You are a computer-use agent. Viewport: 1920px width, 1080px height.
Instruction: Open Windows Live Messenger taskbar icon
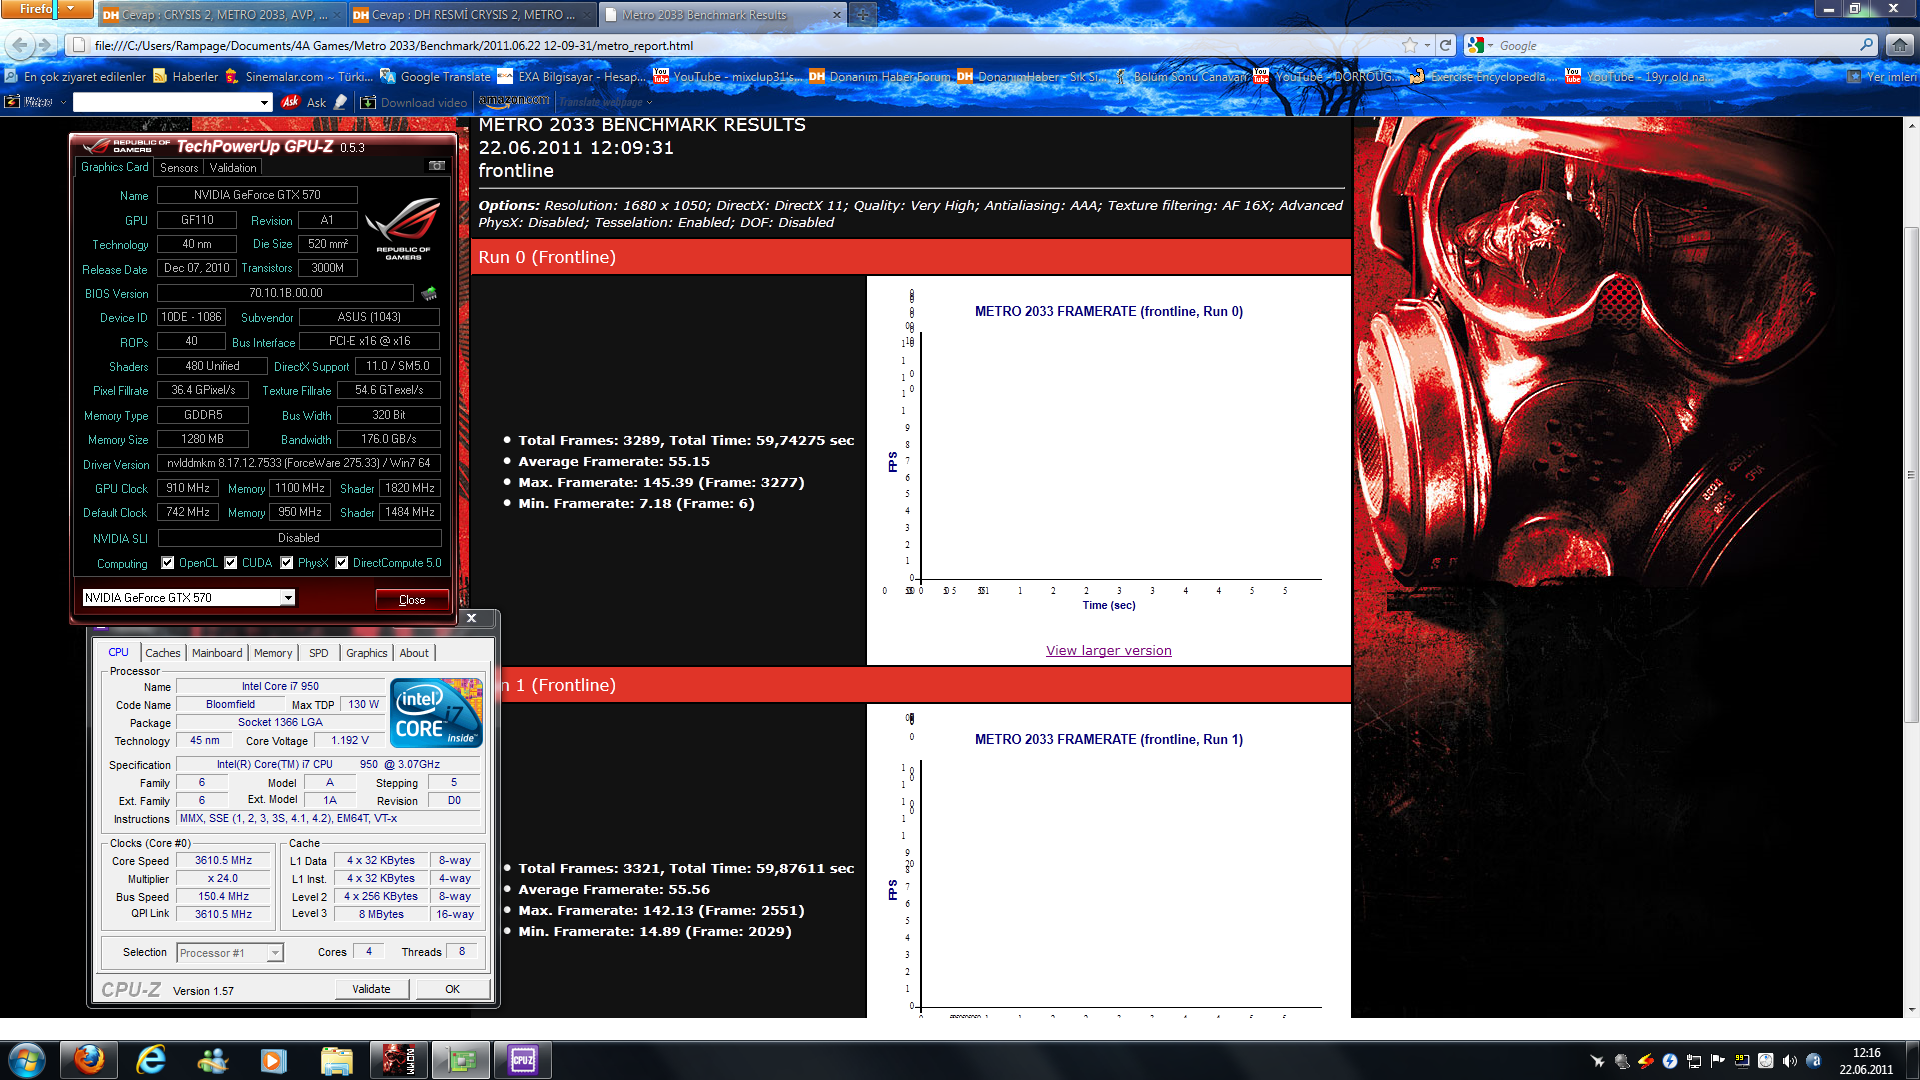coord(212,1060)
